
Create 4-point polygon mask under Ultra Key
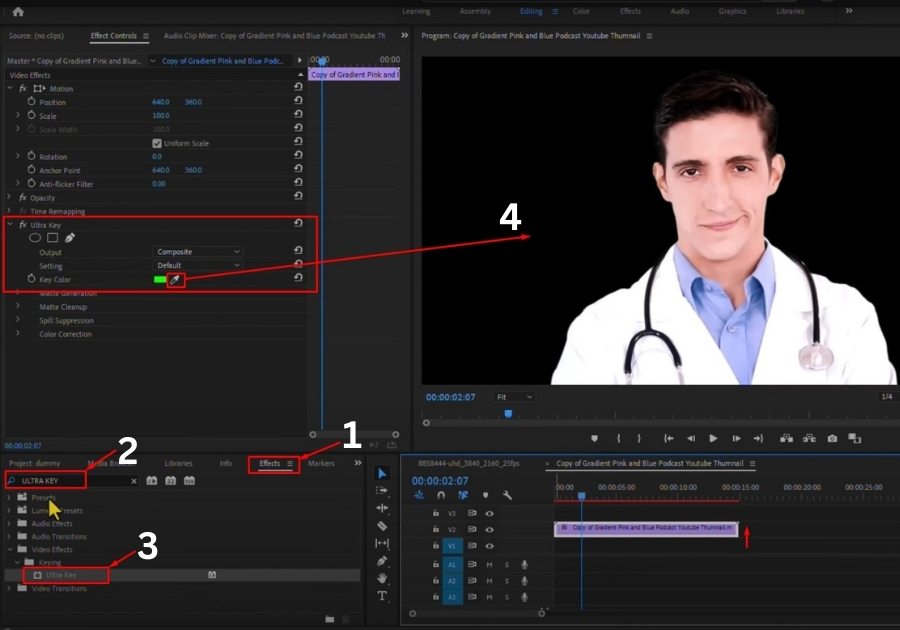click(x=52, y=238)
